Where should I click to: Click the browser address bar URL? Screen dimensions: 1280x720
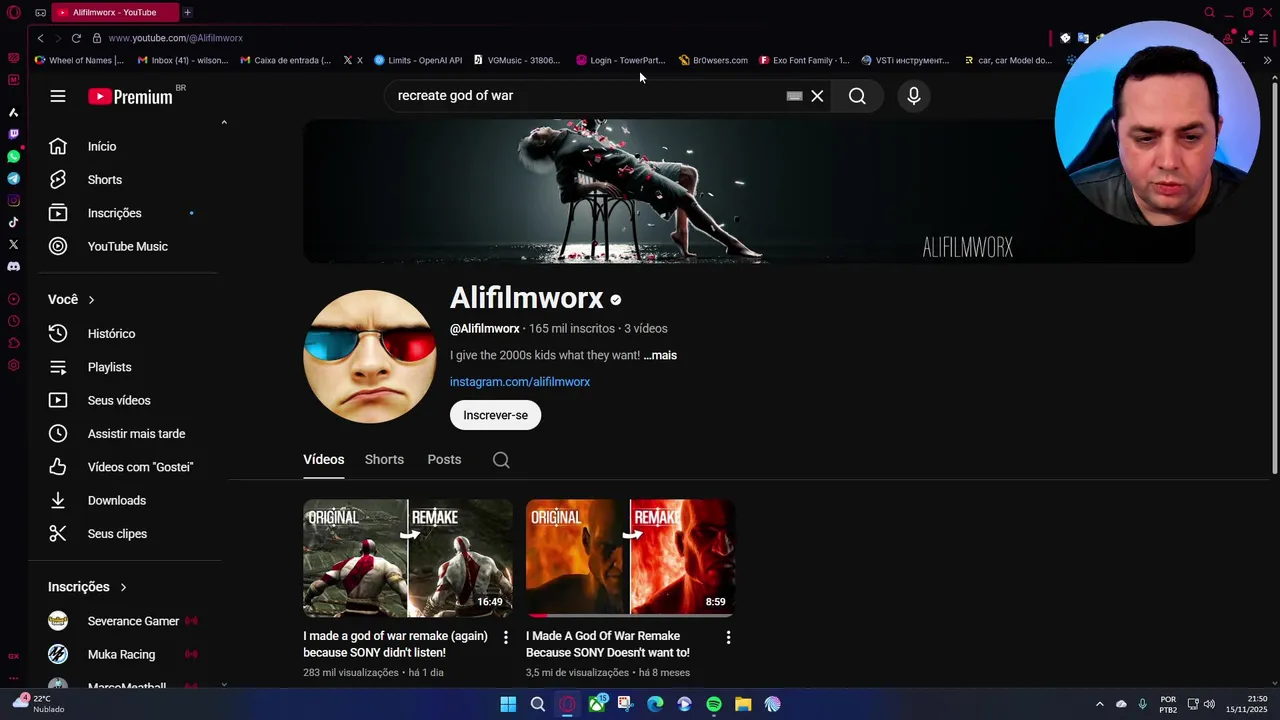coord(175,38)
